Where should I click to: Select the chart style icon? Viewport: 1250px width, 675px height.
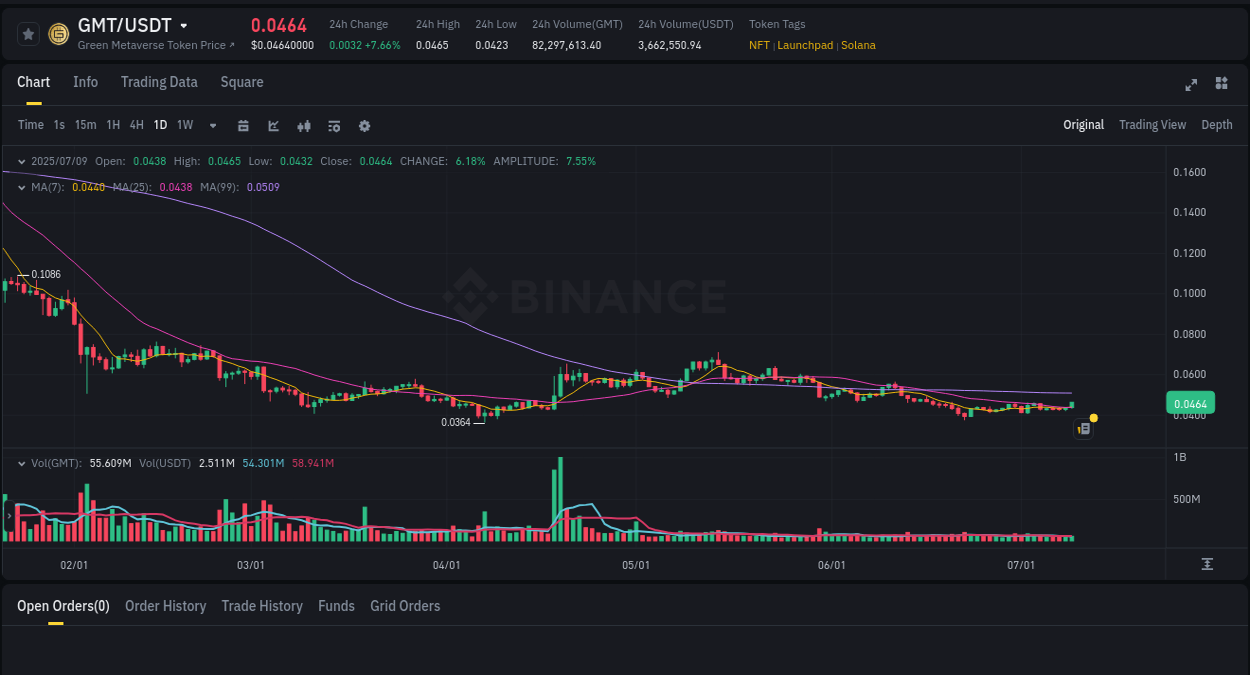(273, 125)
